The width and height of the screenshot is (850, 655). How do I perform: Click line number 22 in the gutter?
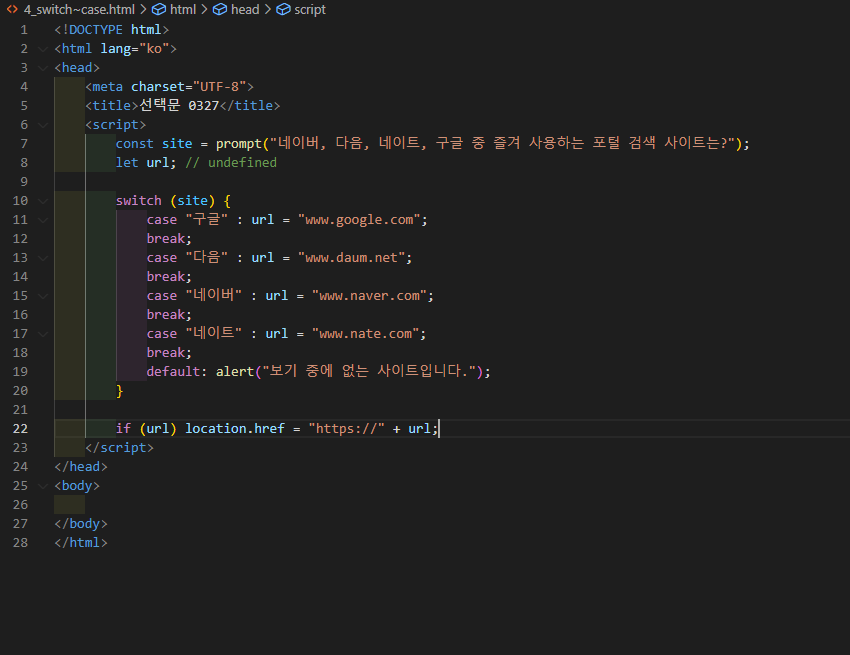coord(20,428)
